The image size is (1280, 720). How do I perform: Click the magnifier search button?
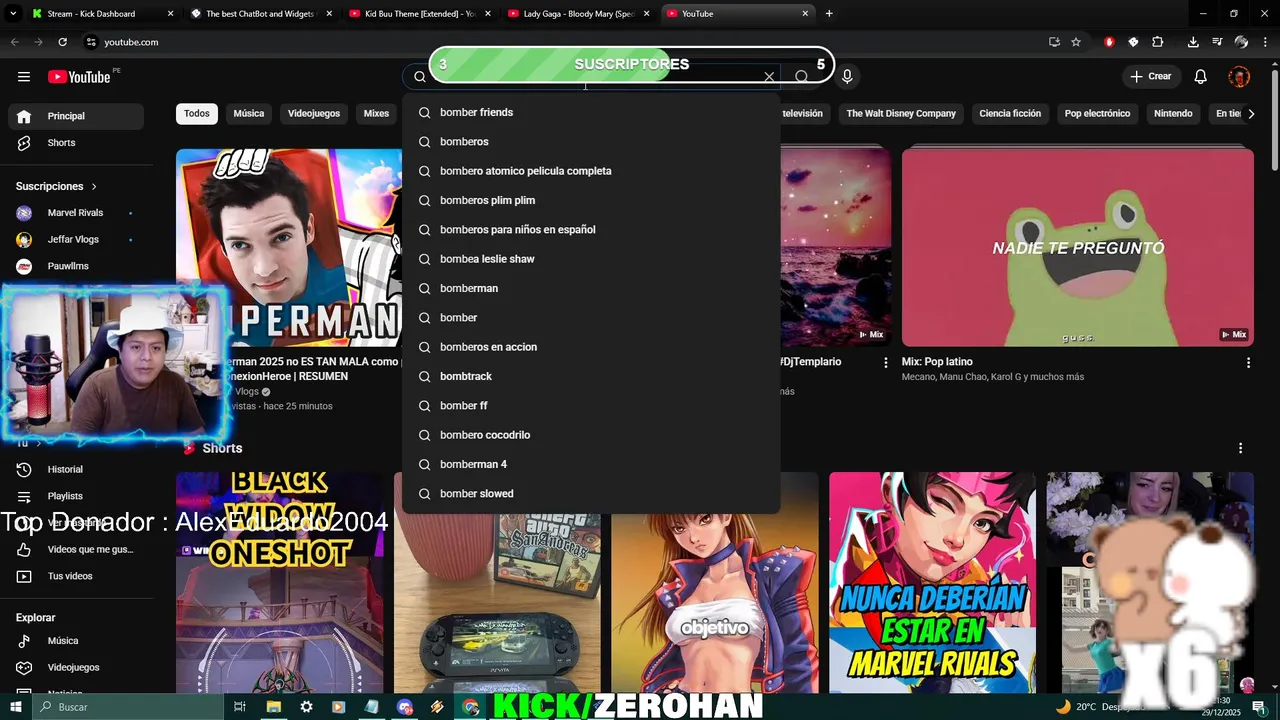click(801, 77)
